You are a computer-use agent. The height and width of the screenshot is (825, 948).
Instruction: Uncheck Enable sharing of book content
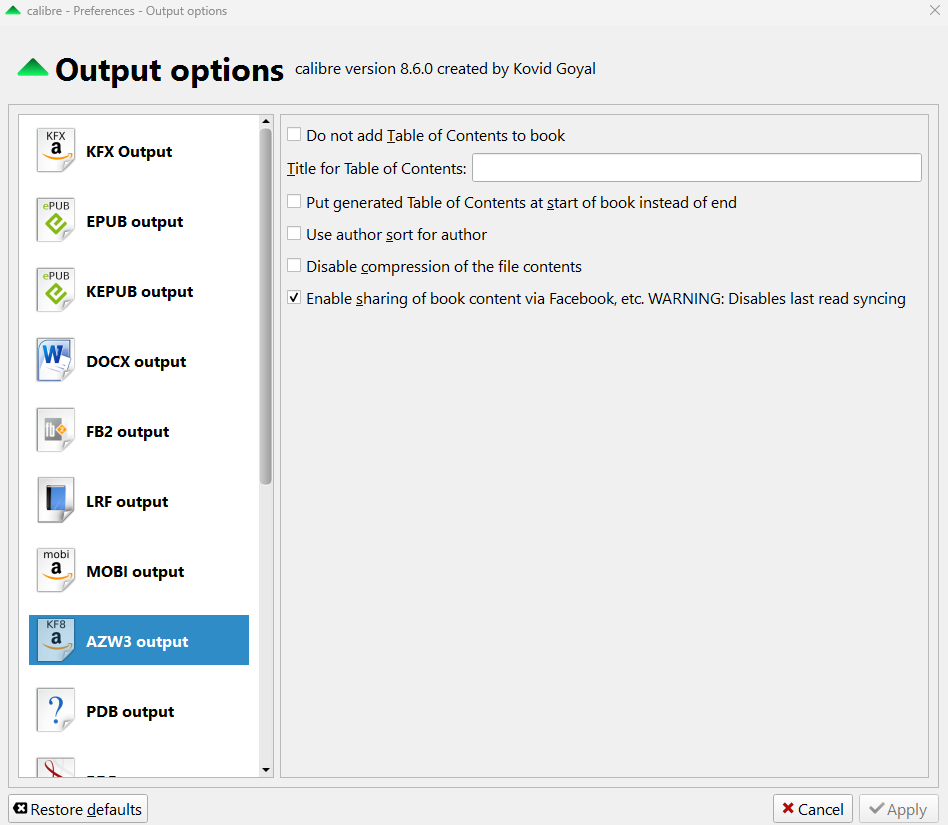click(294, 298)
